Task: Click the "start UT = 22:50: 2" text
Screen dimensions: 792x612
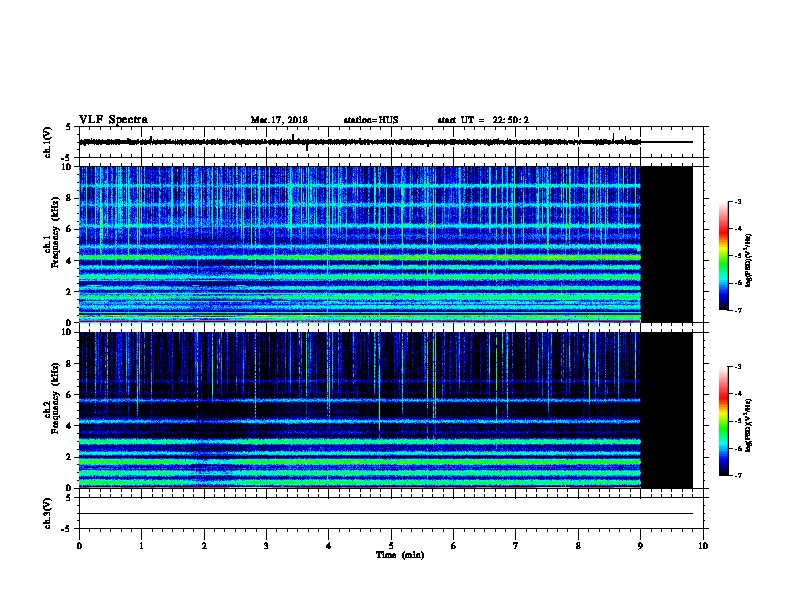Action: (x=483, y=120)
